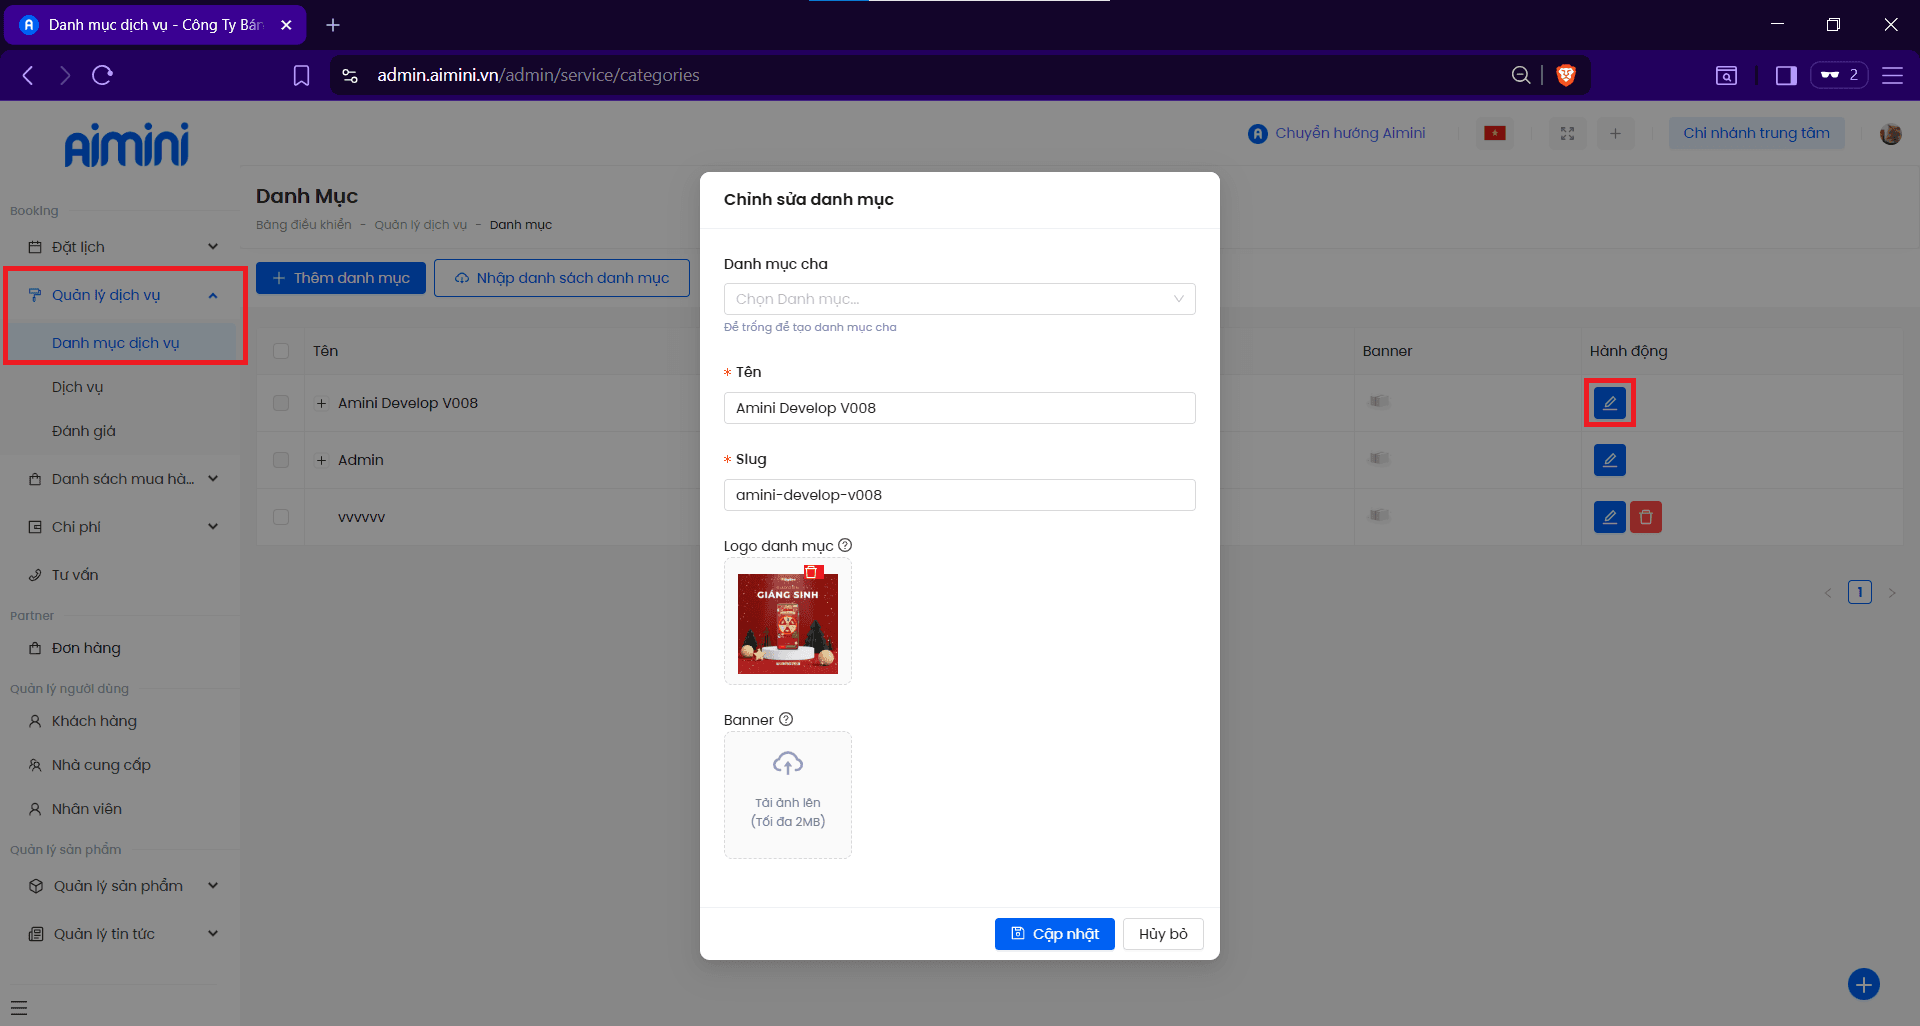Click the Slug input field
This screenshot has height=1026, width=1920.
[958, 495]
